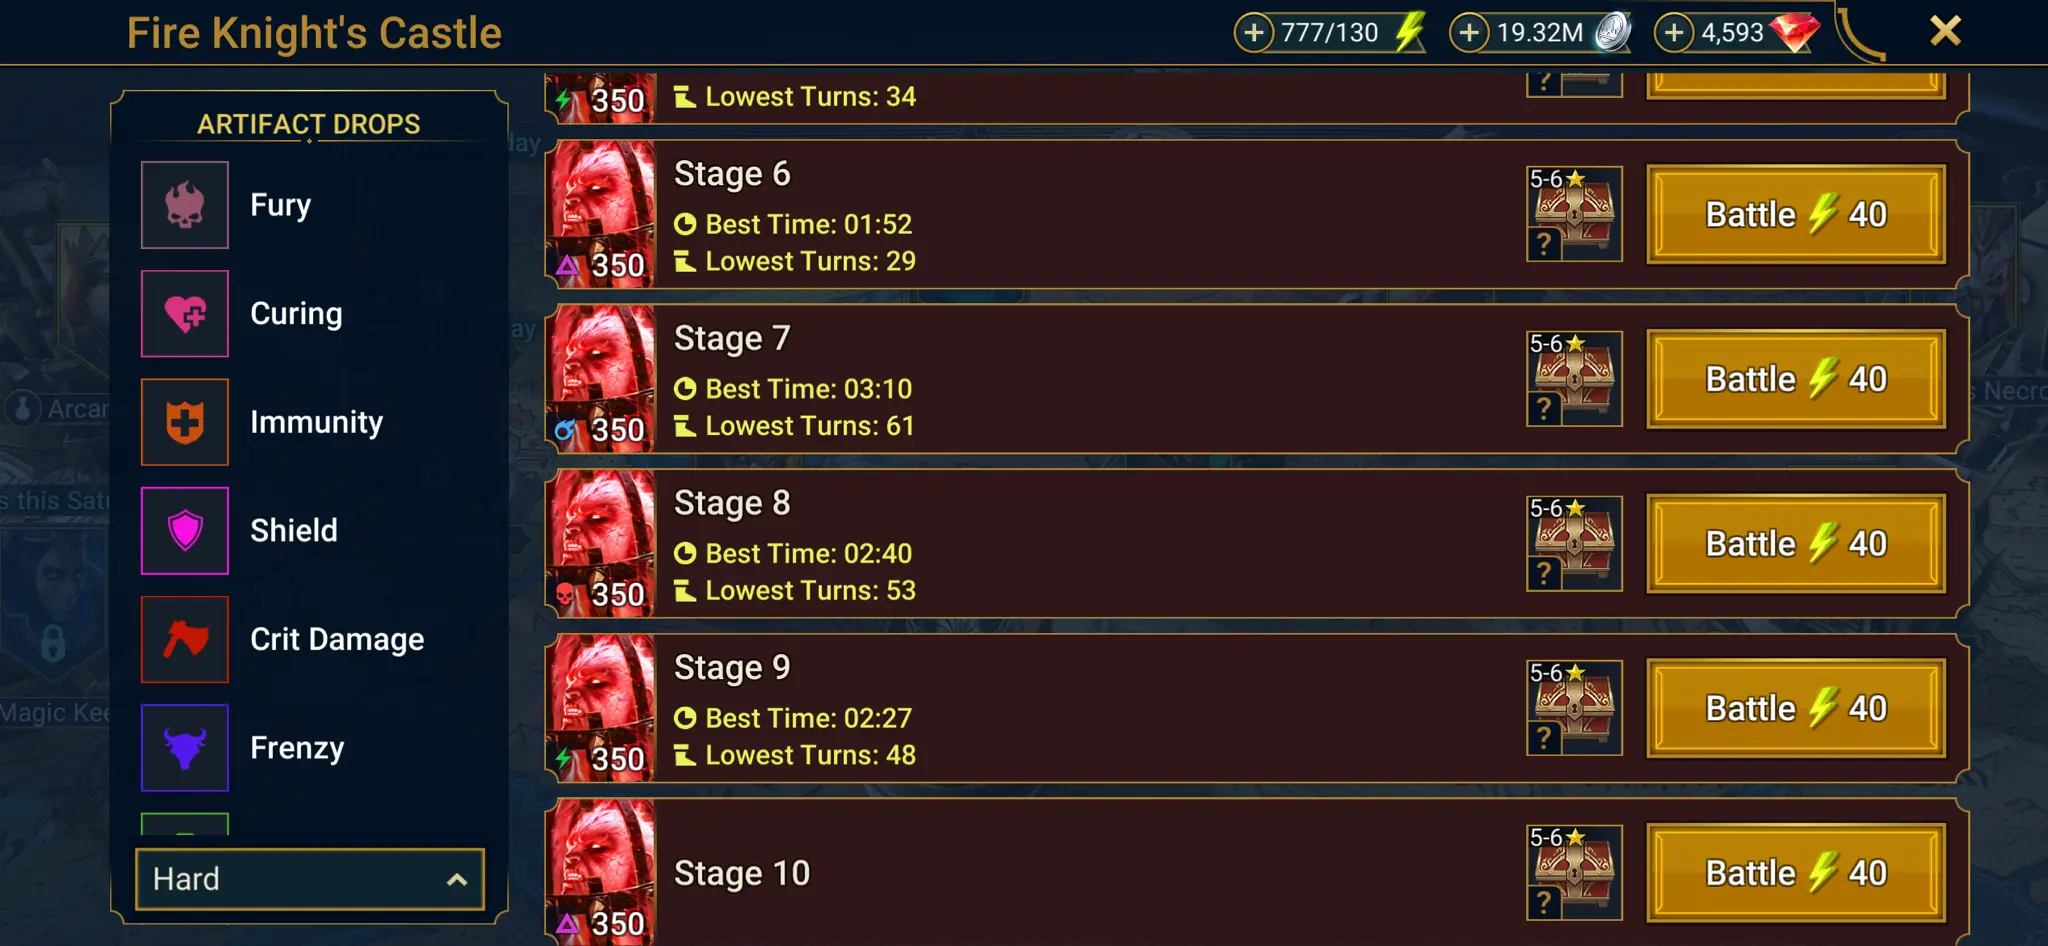Select the Crit Damage artifact icon
This screenshot has height=946, width=2048.
click(185, 639)
